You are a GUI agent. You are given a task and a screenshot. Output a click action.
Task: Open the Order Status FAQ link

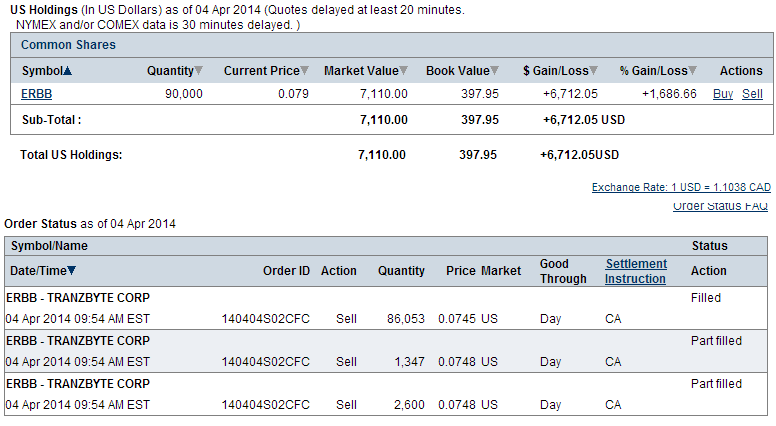click(720, 206)
